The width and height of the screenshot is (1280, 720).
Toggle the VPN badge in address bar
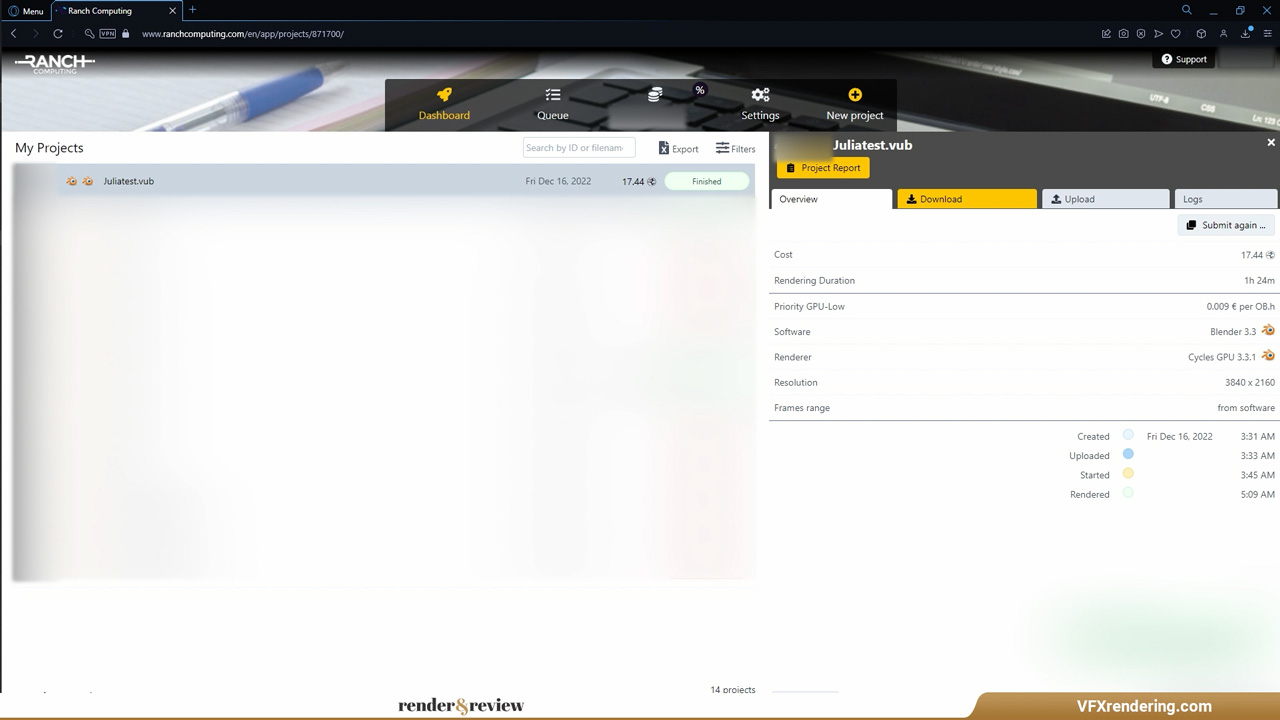(x=107, y=34)
